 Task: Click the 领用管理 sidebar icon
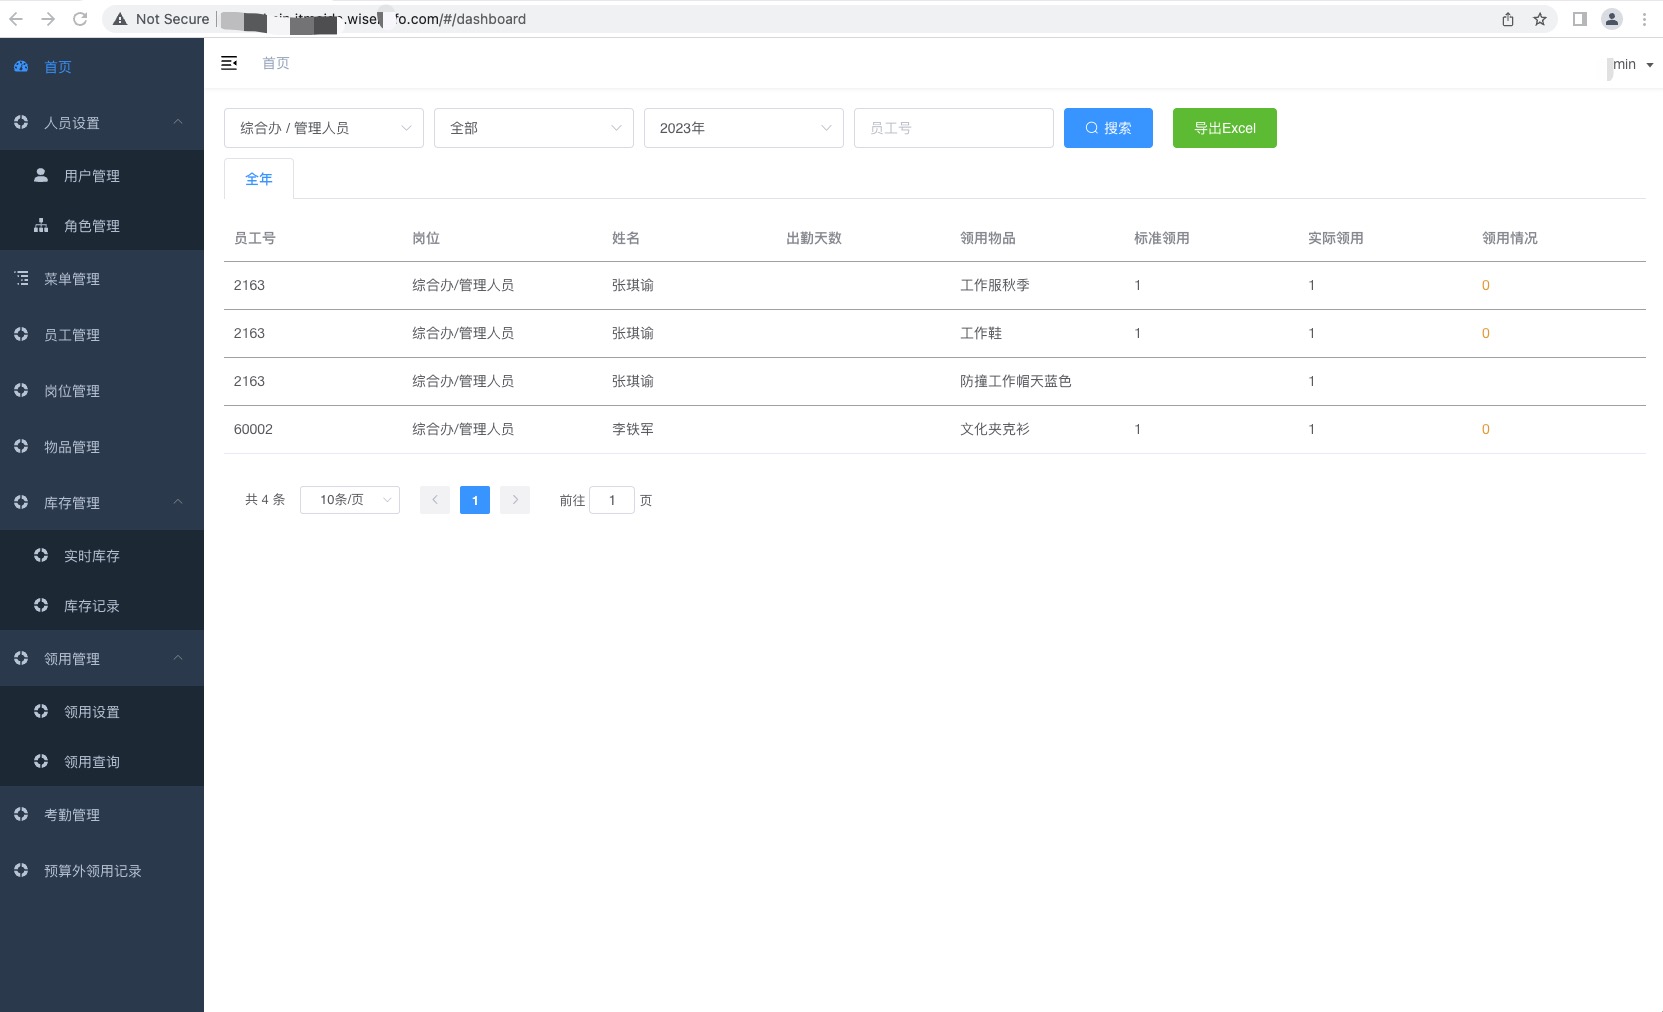[x=21, y=658]
